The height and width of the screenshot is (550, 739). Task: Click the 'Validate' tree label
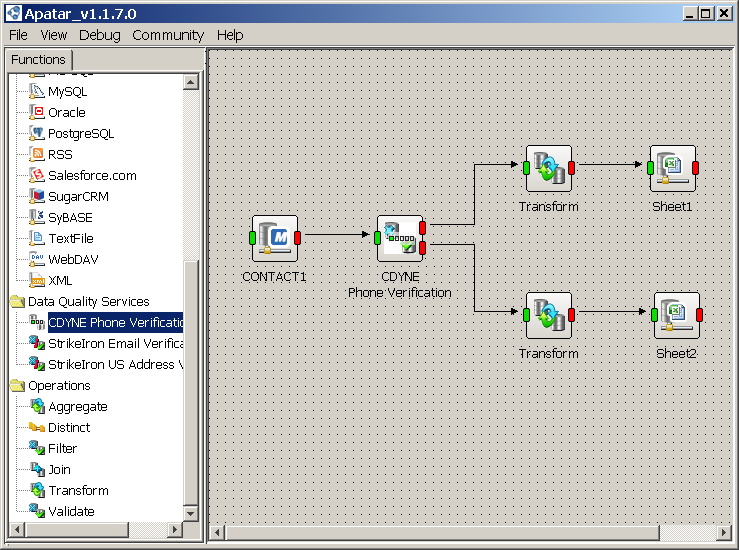click(x=71, y=511)
